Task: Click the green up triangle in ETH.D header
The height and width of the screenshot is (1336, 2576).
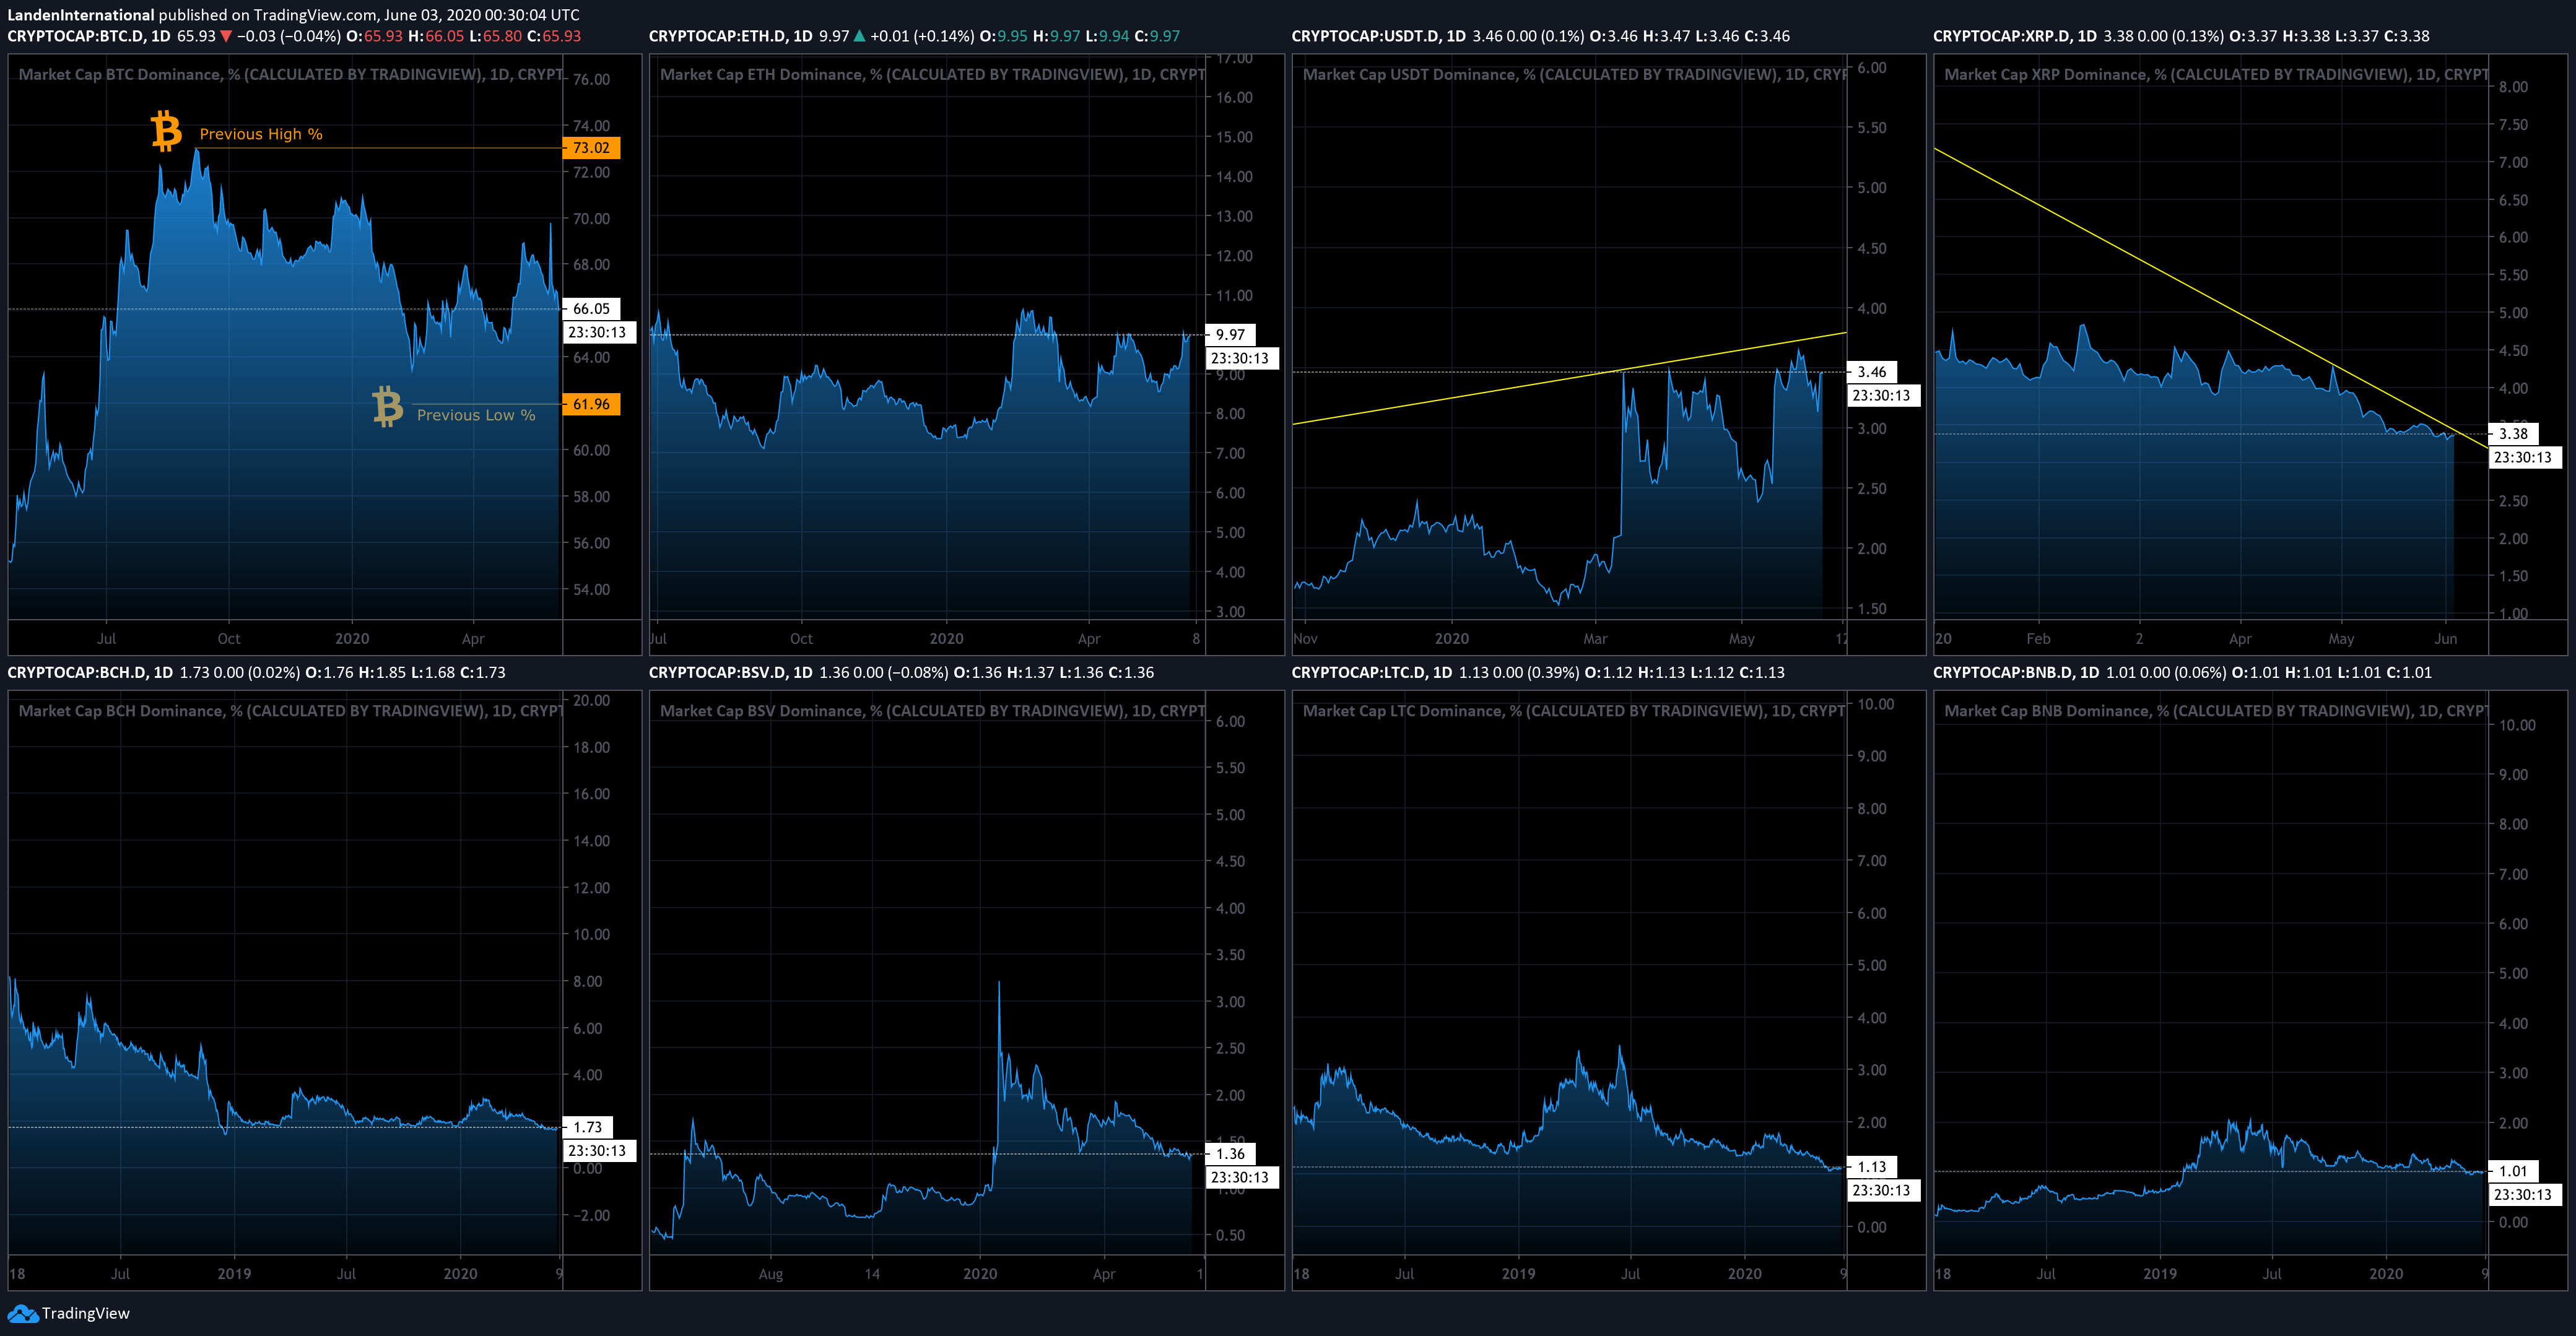Action: [x=859, y=36]
